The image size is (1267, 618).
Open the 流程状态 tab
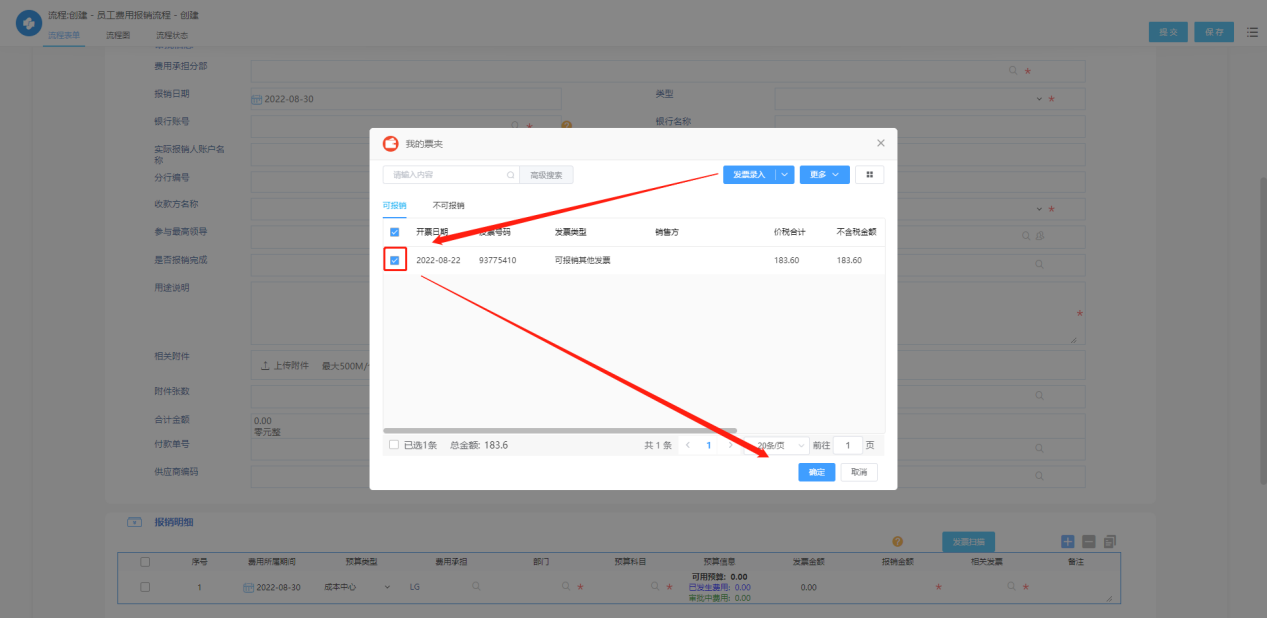[x=172, y=35]
